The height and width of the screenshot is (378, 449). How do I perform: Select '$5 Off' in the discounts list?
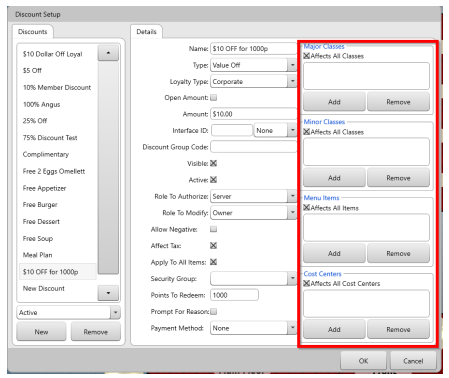point(57,71)
